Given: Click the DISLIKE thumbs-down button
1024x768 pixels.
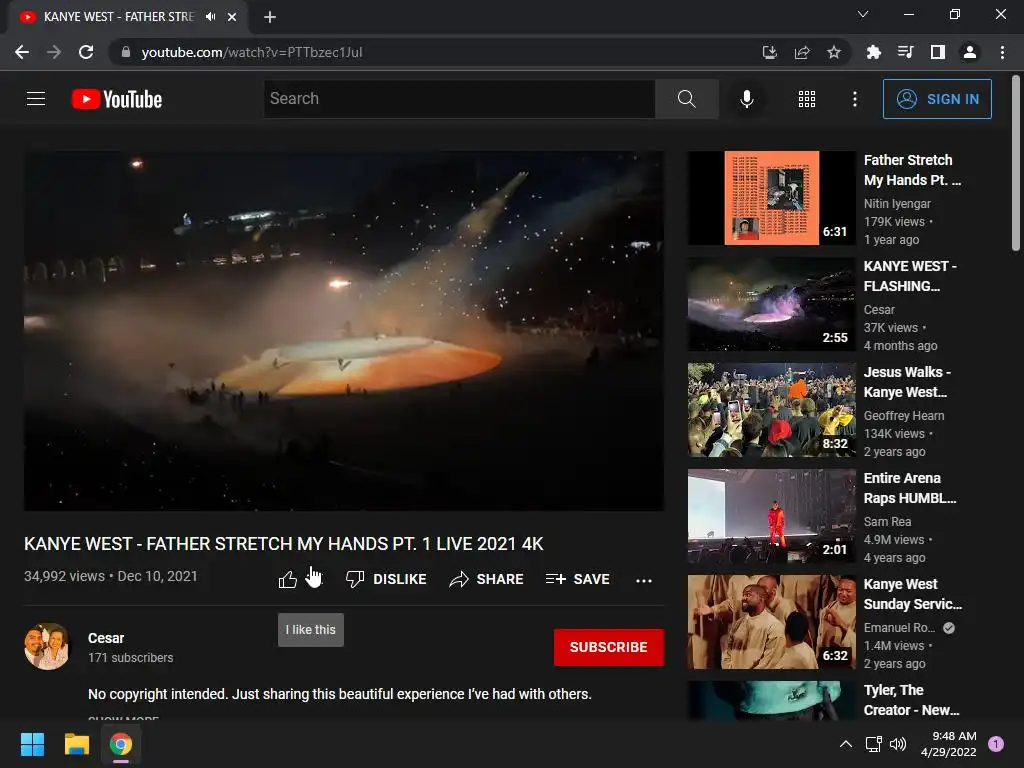Looking at the screenshot, I should click(386, 579).
